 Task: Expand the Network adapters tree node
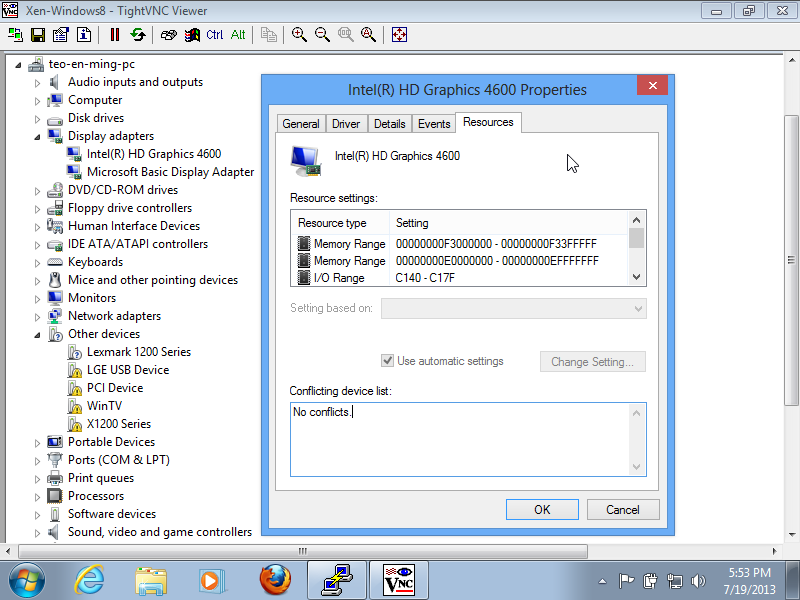tap(38, 316)
